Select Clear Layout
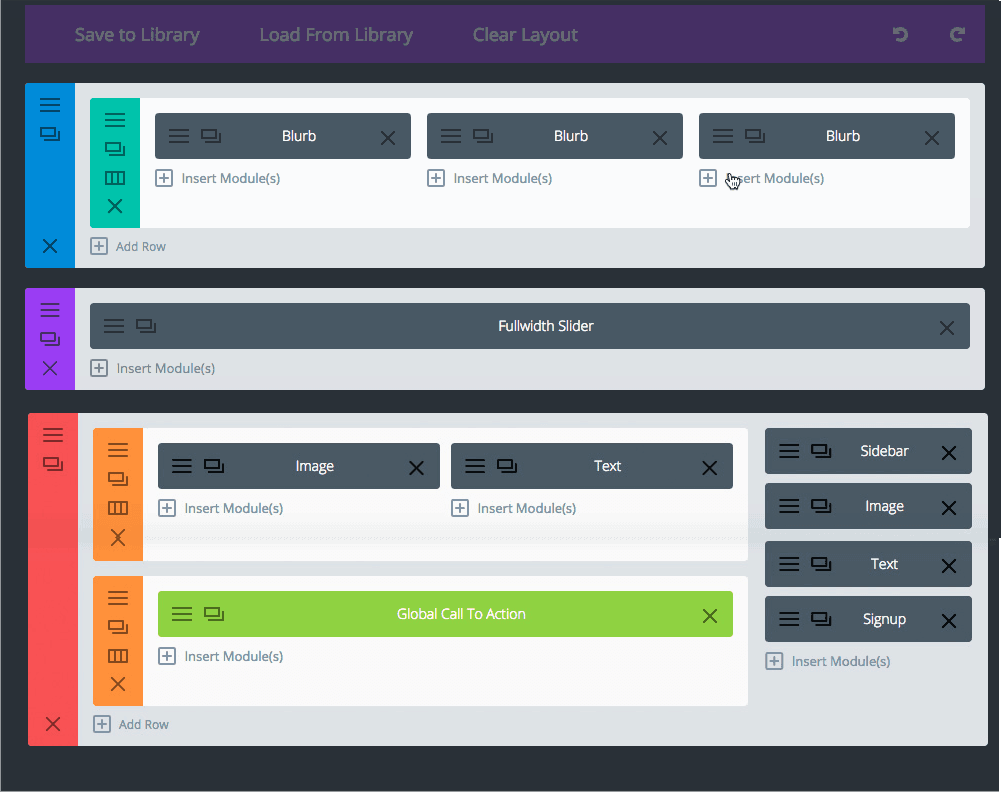1001x792 pixels. pyautogui.click(x=525, y=34)
